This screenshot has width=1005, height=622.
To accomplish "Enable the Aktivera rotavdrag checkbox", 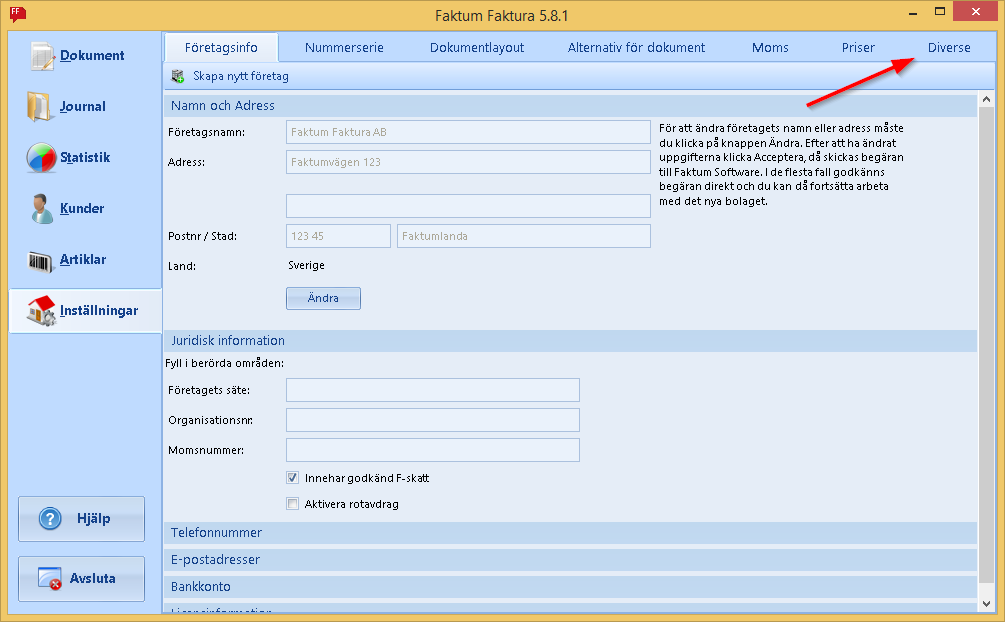I will (292, 504).
